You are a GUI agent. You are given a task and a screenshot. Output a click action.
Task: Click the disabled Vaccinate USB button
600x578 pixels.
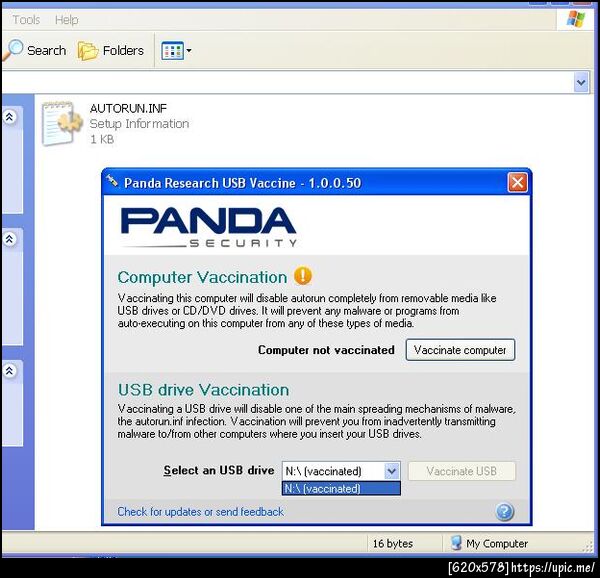click(461, 471)
